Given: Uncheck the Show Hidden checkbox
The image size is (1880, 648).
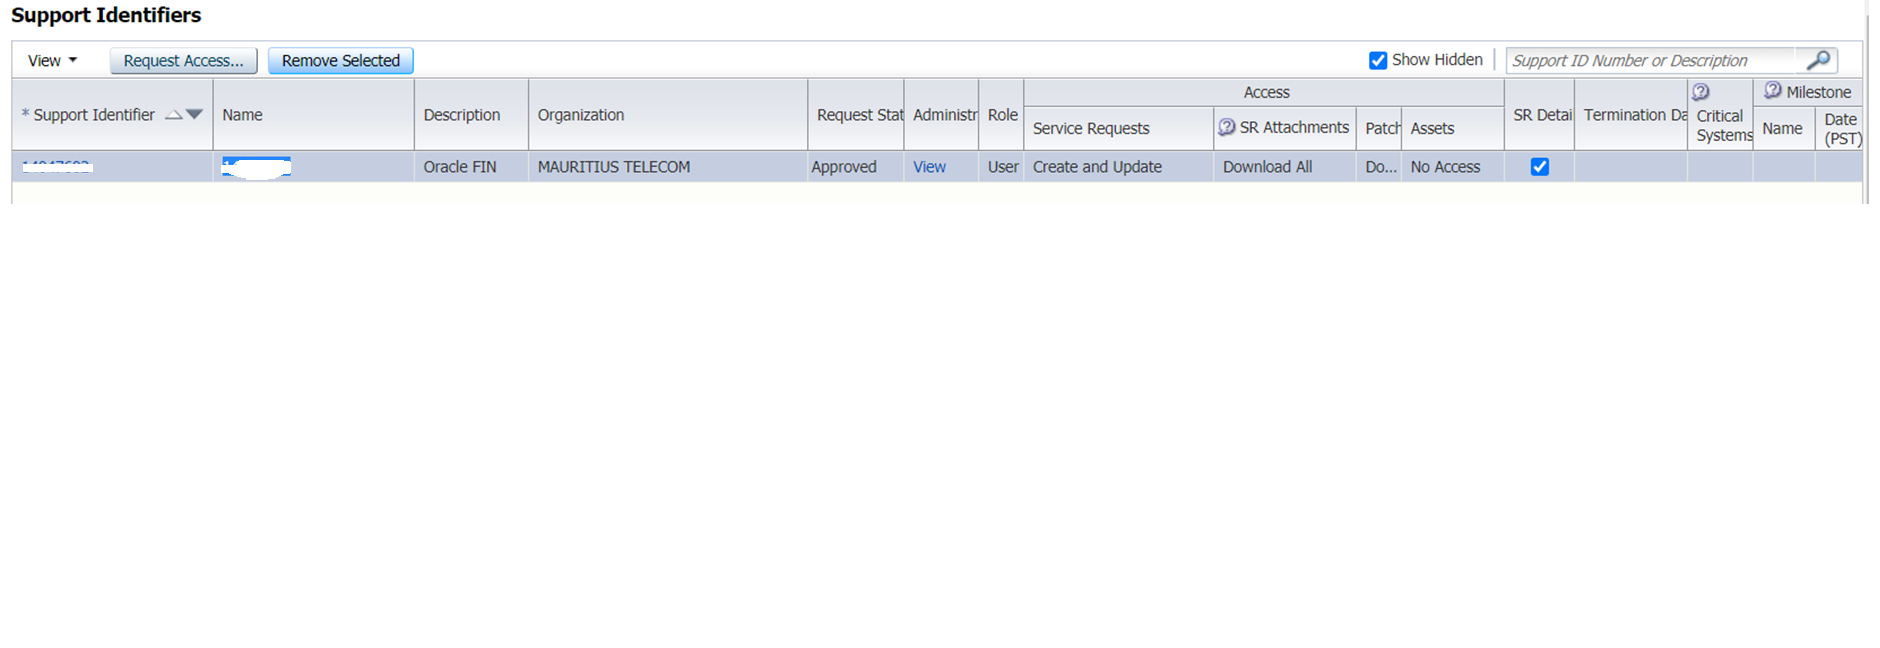Looking at the screenshot, I should click(1377, 60).
